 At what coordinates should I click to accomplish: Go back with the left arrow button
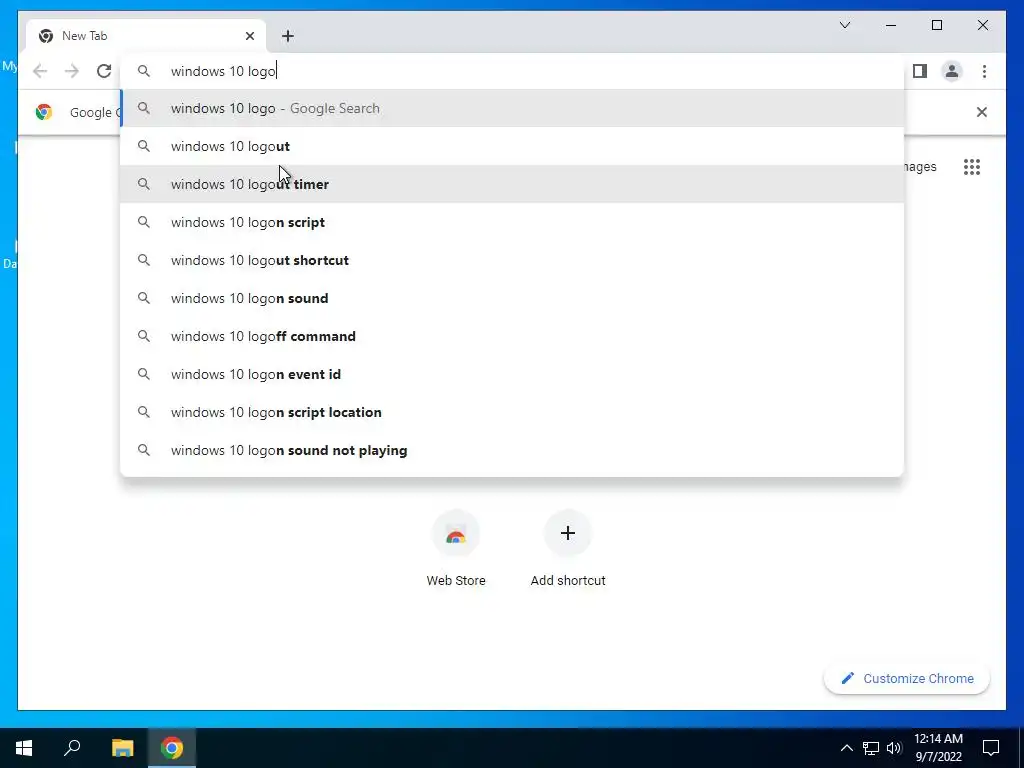pos(40,71)
